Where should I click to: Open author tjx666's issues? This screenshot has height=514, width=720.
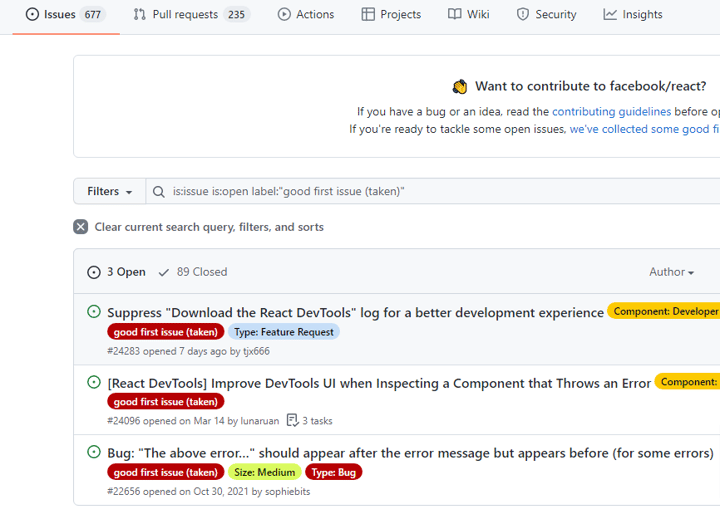pos(256,351)
